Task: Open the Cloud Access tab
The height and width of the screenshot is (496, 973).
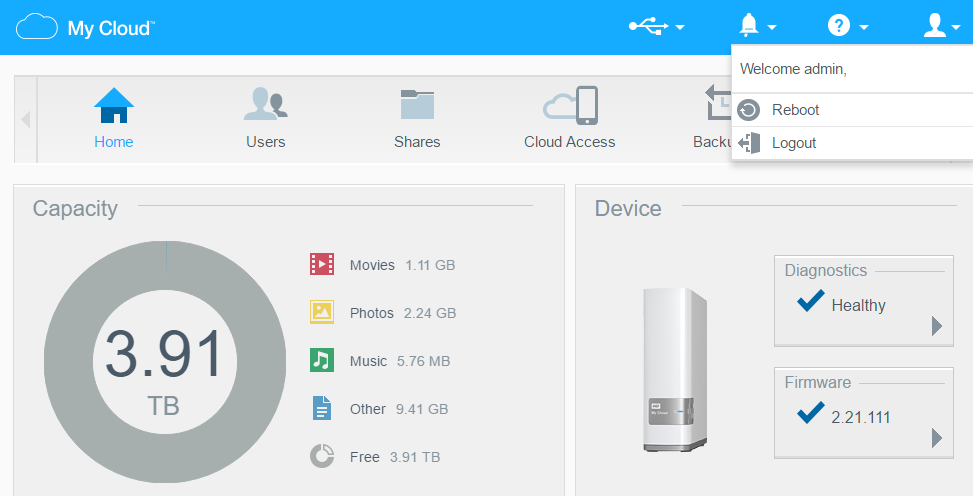Action: pyautogui.click(x=570, y=119)
